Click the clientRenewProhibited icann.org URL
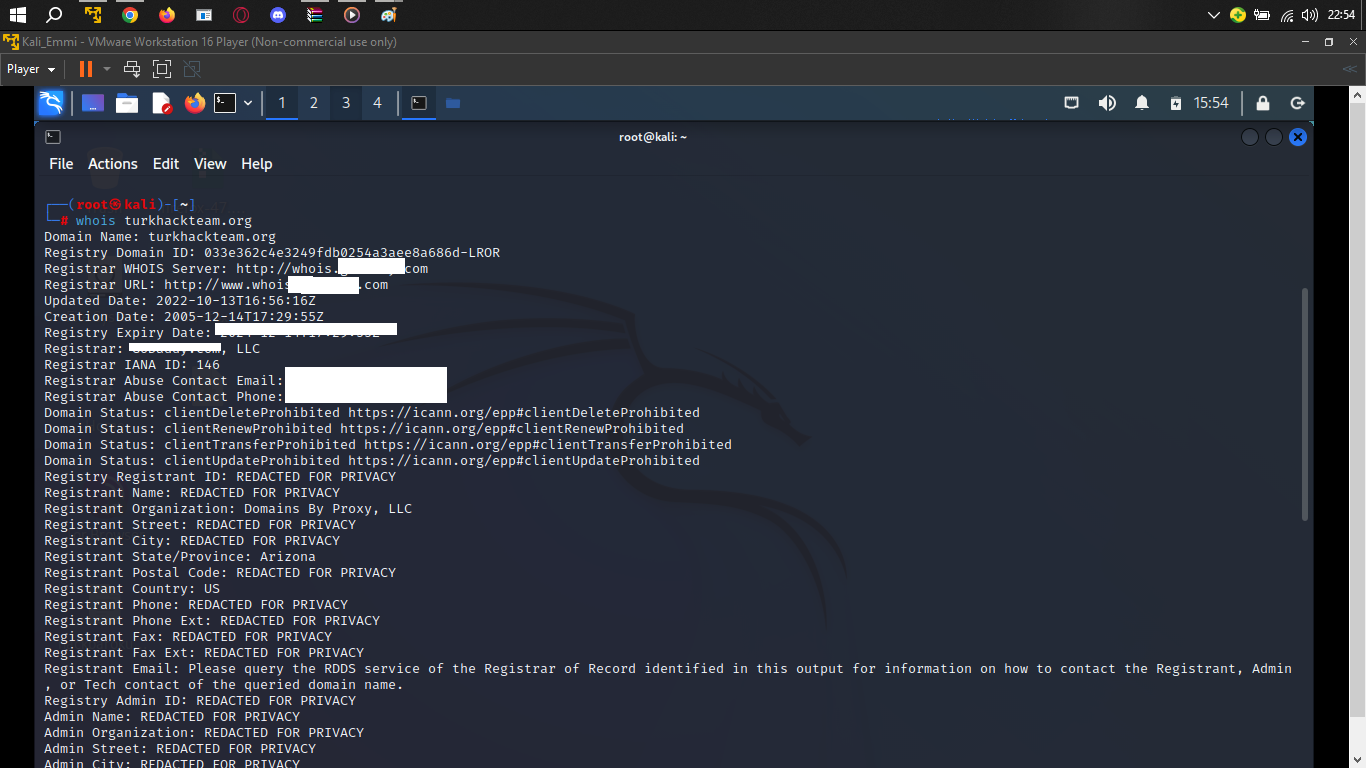 pyautogui.click(x=512, y=429)
